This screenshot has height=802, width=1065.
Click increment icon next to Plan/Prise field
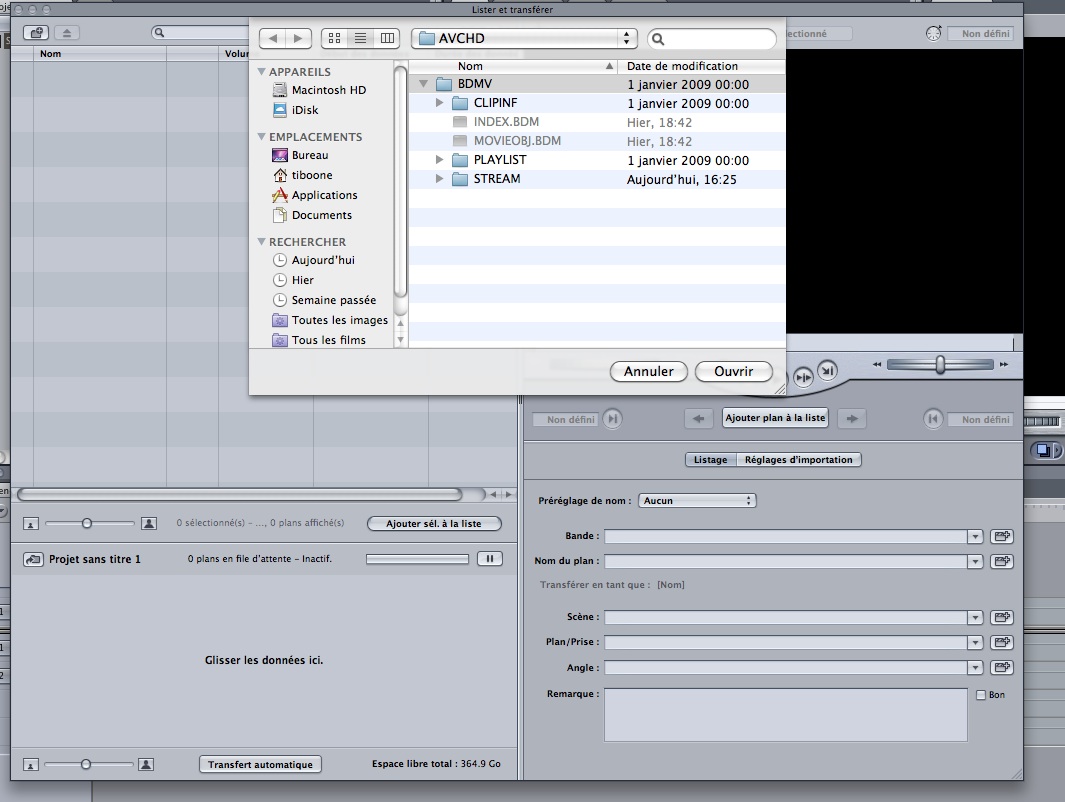1001,642
